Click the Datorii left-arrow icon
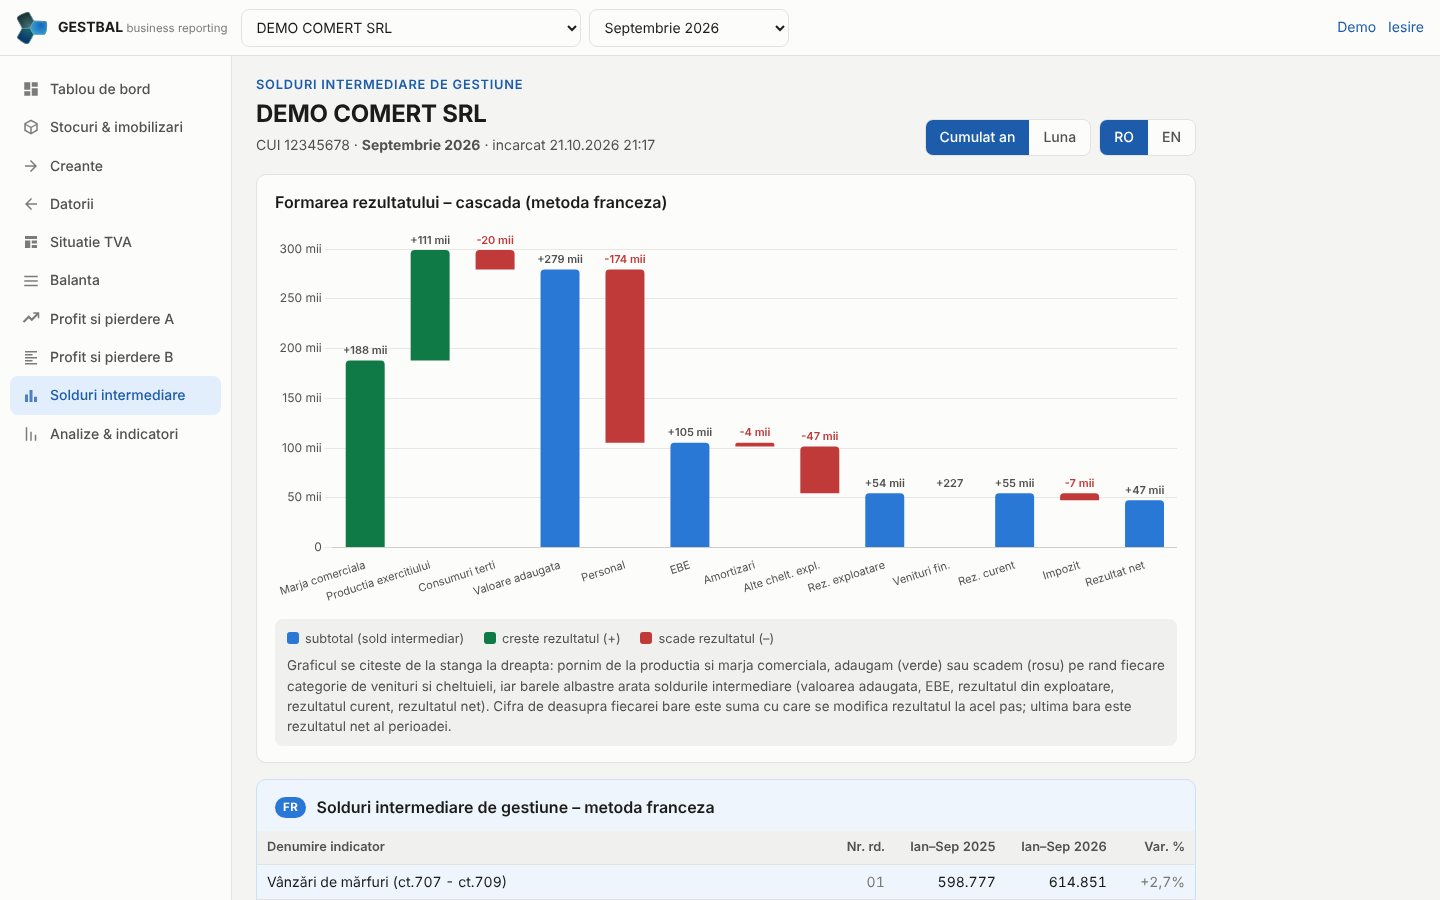 pyautogui.click(x=31, y=204)
